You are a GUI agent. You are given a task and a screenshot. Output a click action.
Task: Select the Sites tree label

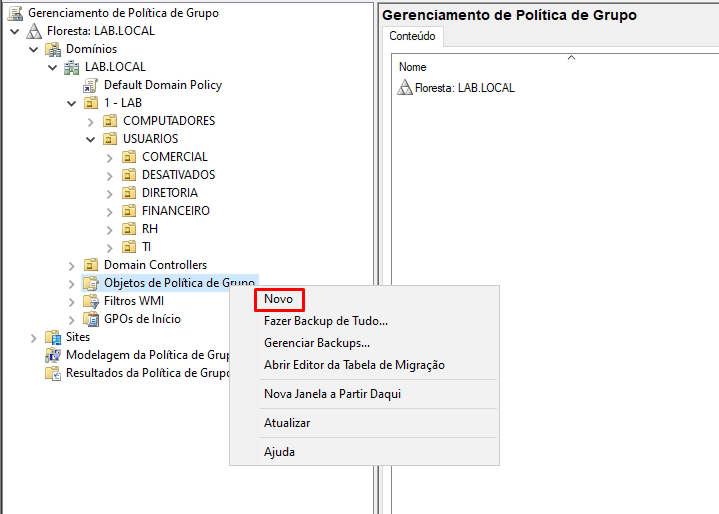pos(77,337)
